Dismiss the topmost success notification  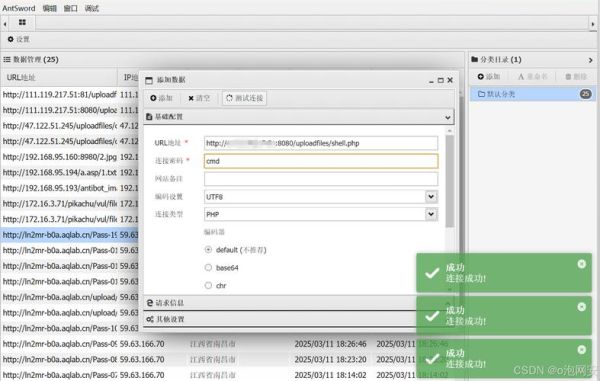[581, 264]
